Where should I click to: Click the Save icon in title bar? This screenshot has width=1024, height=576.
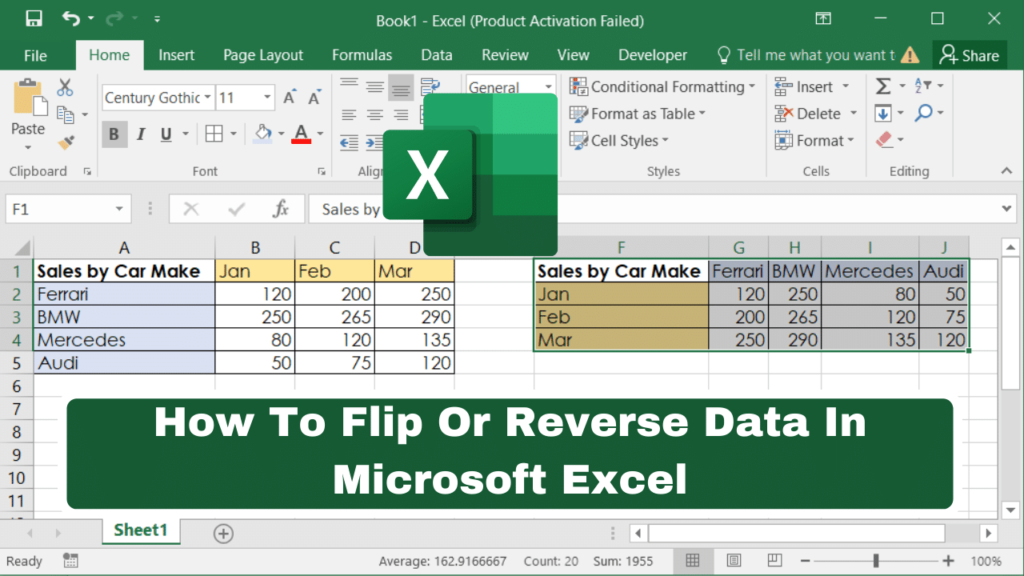[x=33, y=19]
